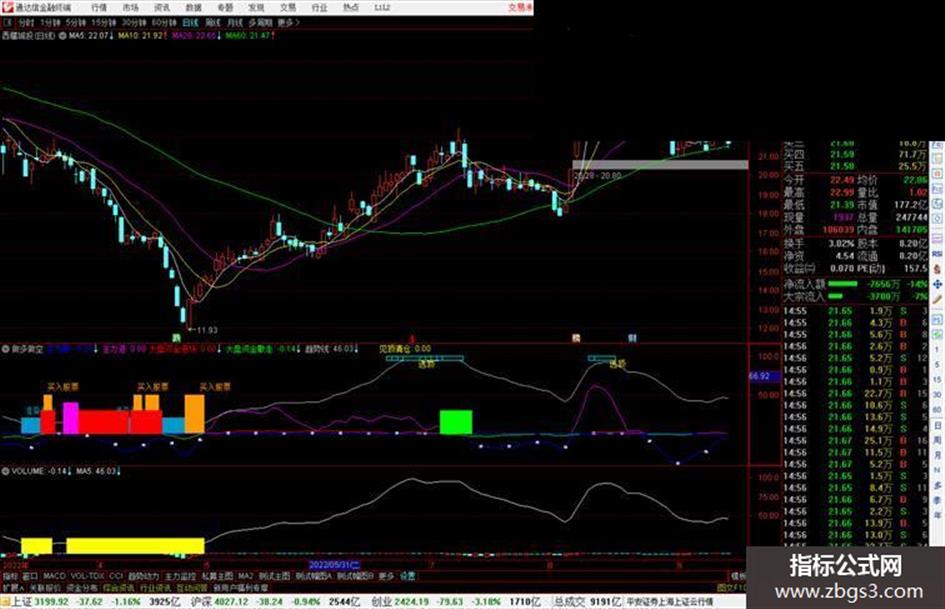Switch chart to 分时 view
The image size is (945, 609).
pyautogui.click(x=25, y=22)
